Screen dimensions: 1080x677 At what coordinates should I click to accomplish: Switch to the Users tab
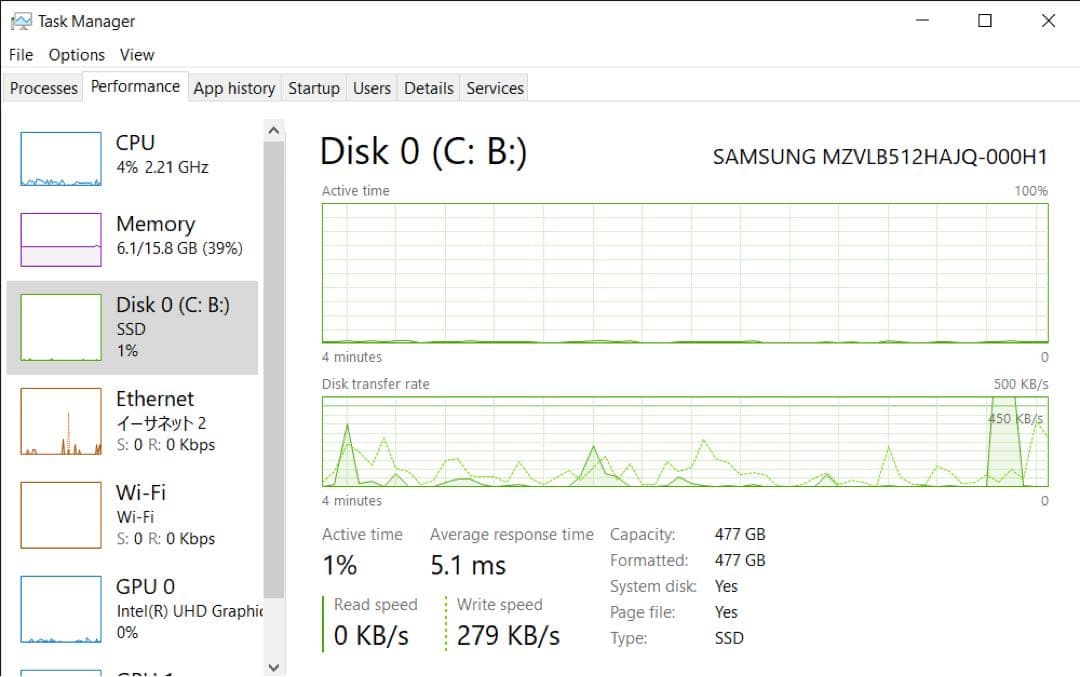coord(371,88)
